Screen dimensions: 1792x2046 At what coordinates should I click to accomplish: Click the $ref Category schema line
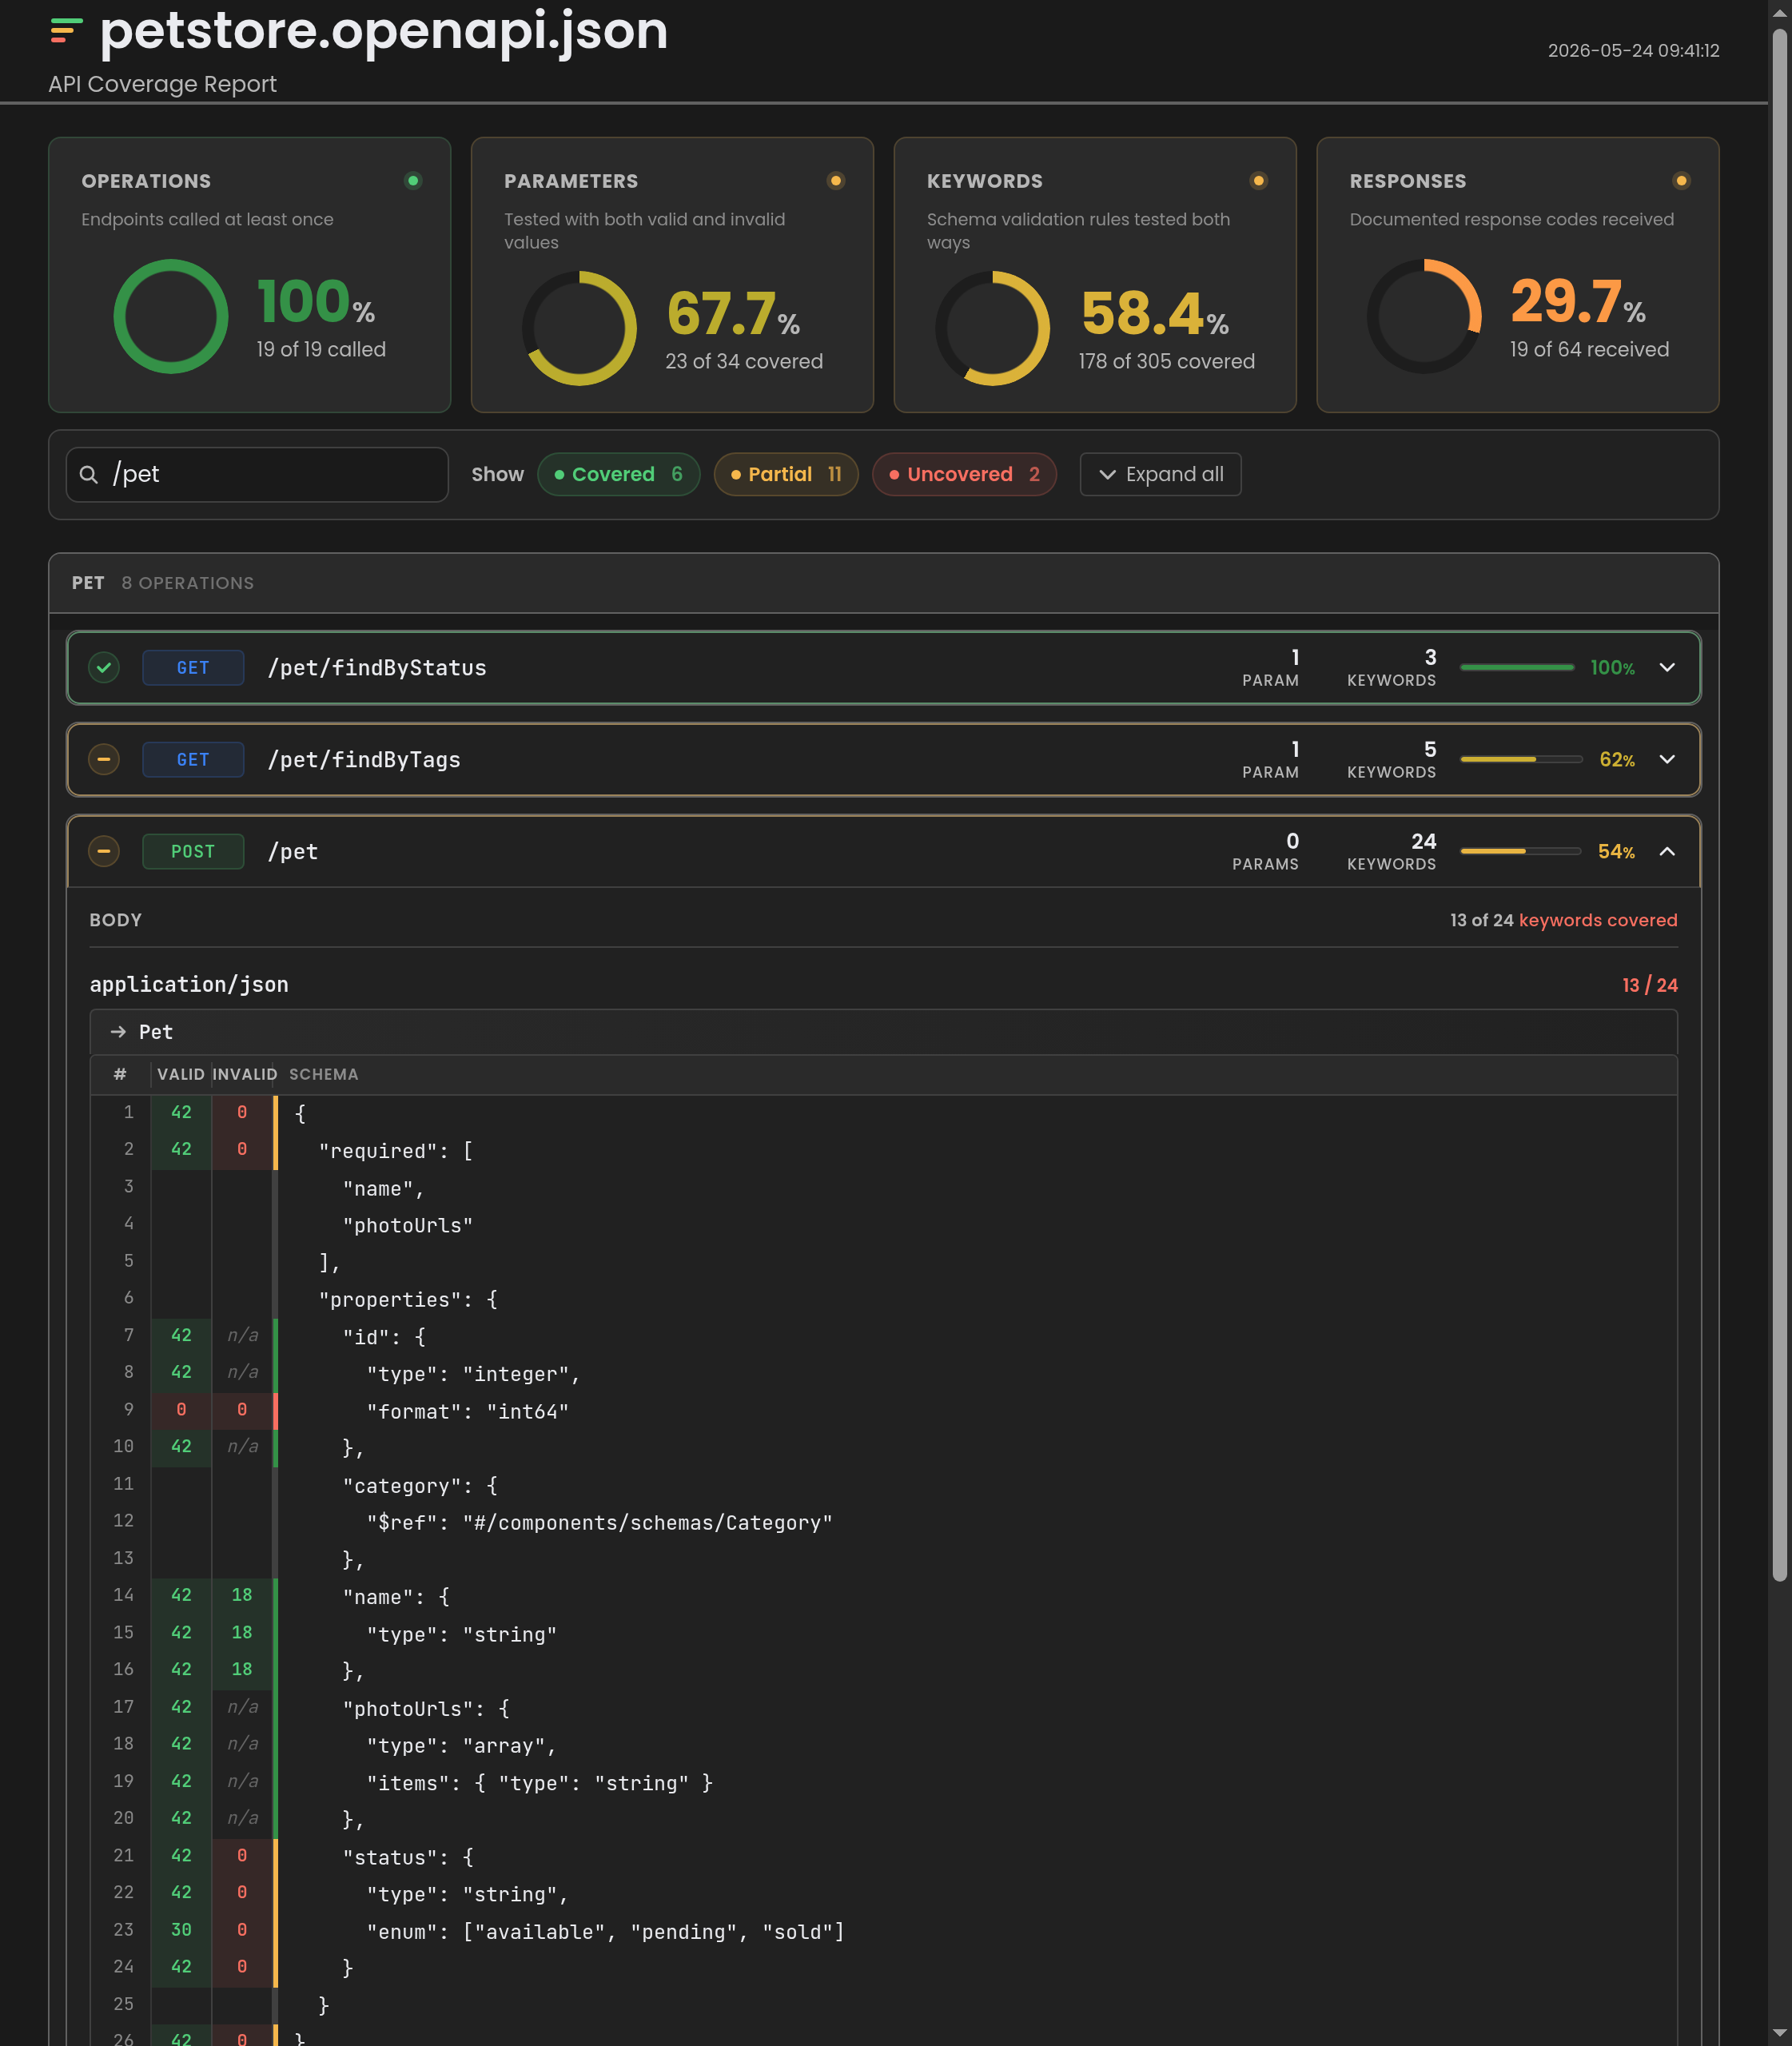[599, 1522]
